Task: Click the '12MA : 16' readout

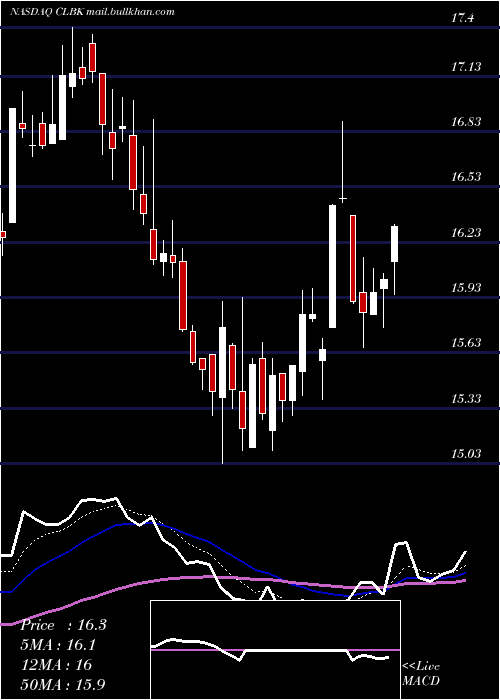Action: tap(56, 665)
